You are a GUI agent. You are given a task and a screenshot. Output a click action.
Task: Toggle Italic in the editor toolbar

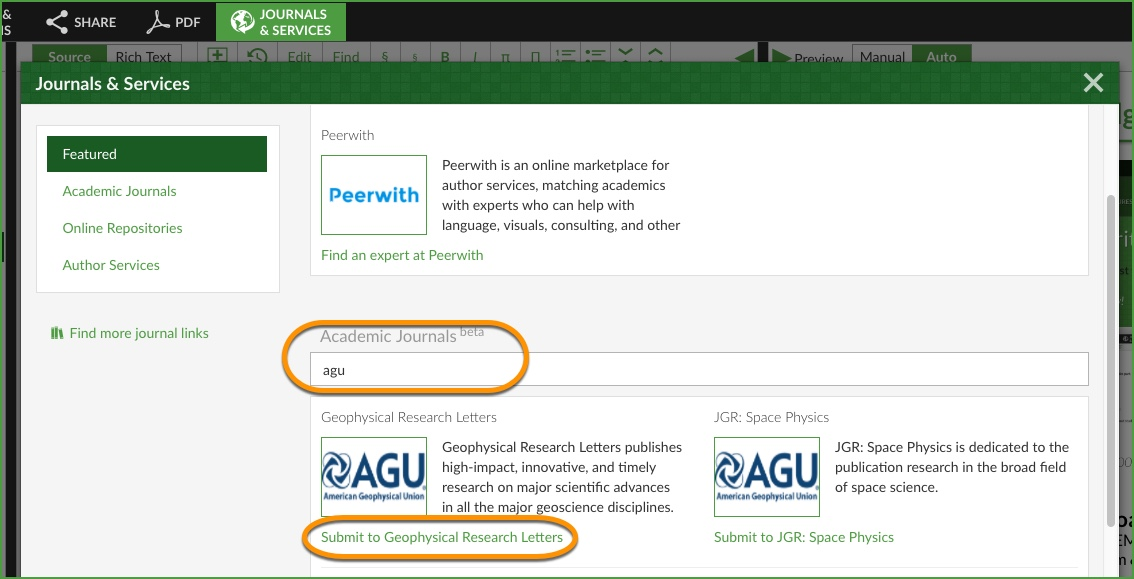click(475, 57)
